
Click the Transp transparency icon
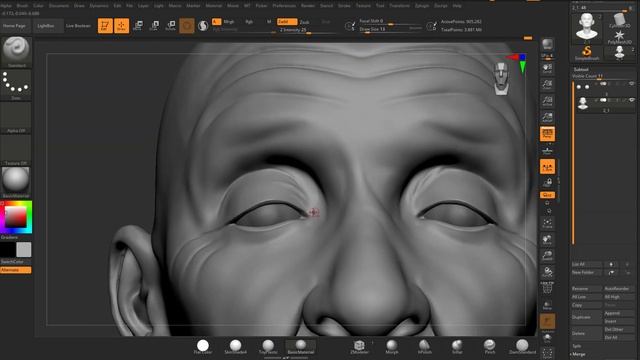click(547, 305)
